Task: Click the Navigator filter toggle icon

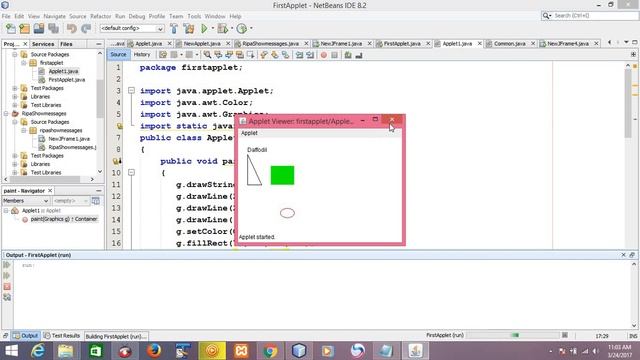Action: [x=96, y=201]
